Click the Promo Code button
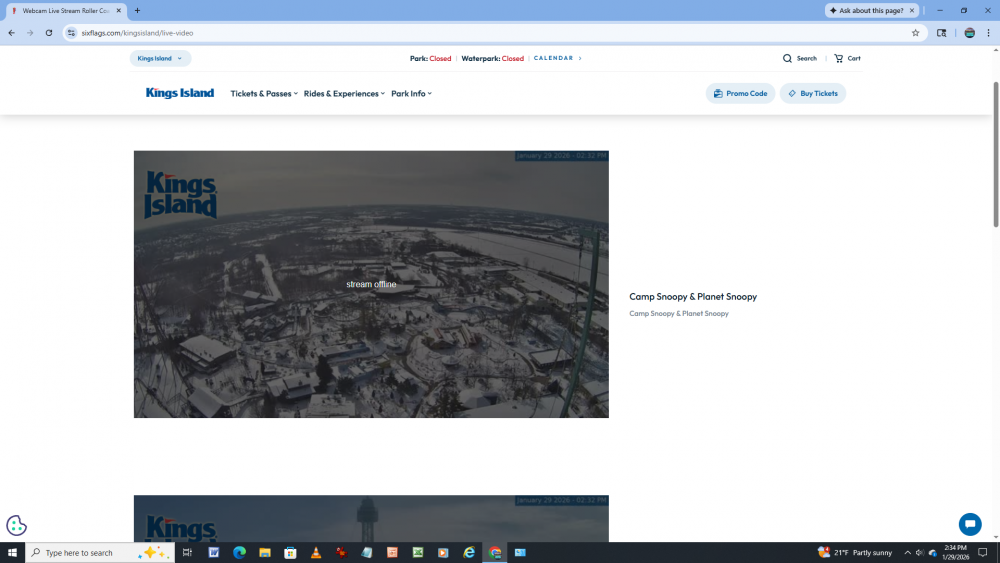The height and width of the screenshot is (563, 1000). coord(740,94)
